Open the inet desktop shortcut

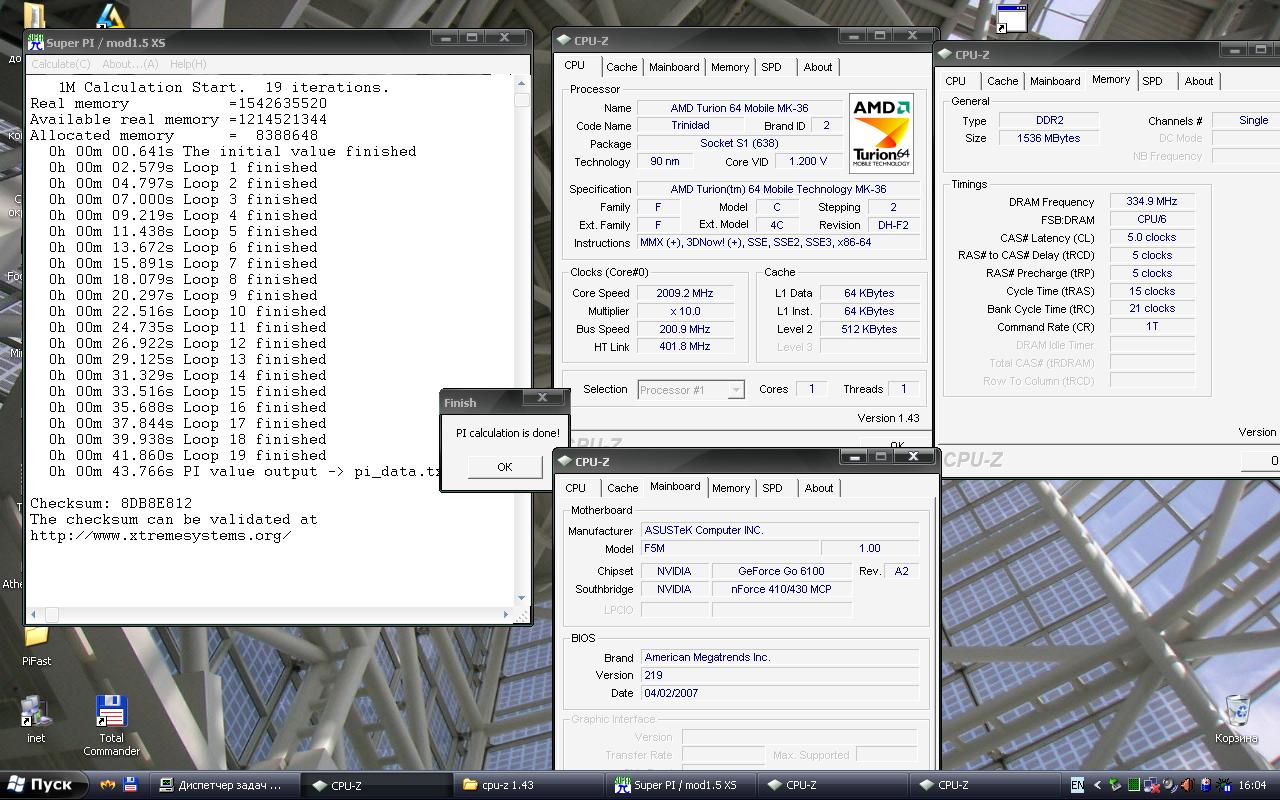(x=35, y=711)
